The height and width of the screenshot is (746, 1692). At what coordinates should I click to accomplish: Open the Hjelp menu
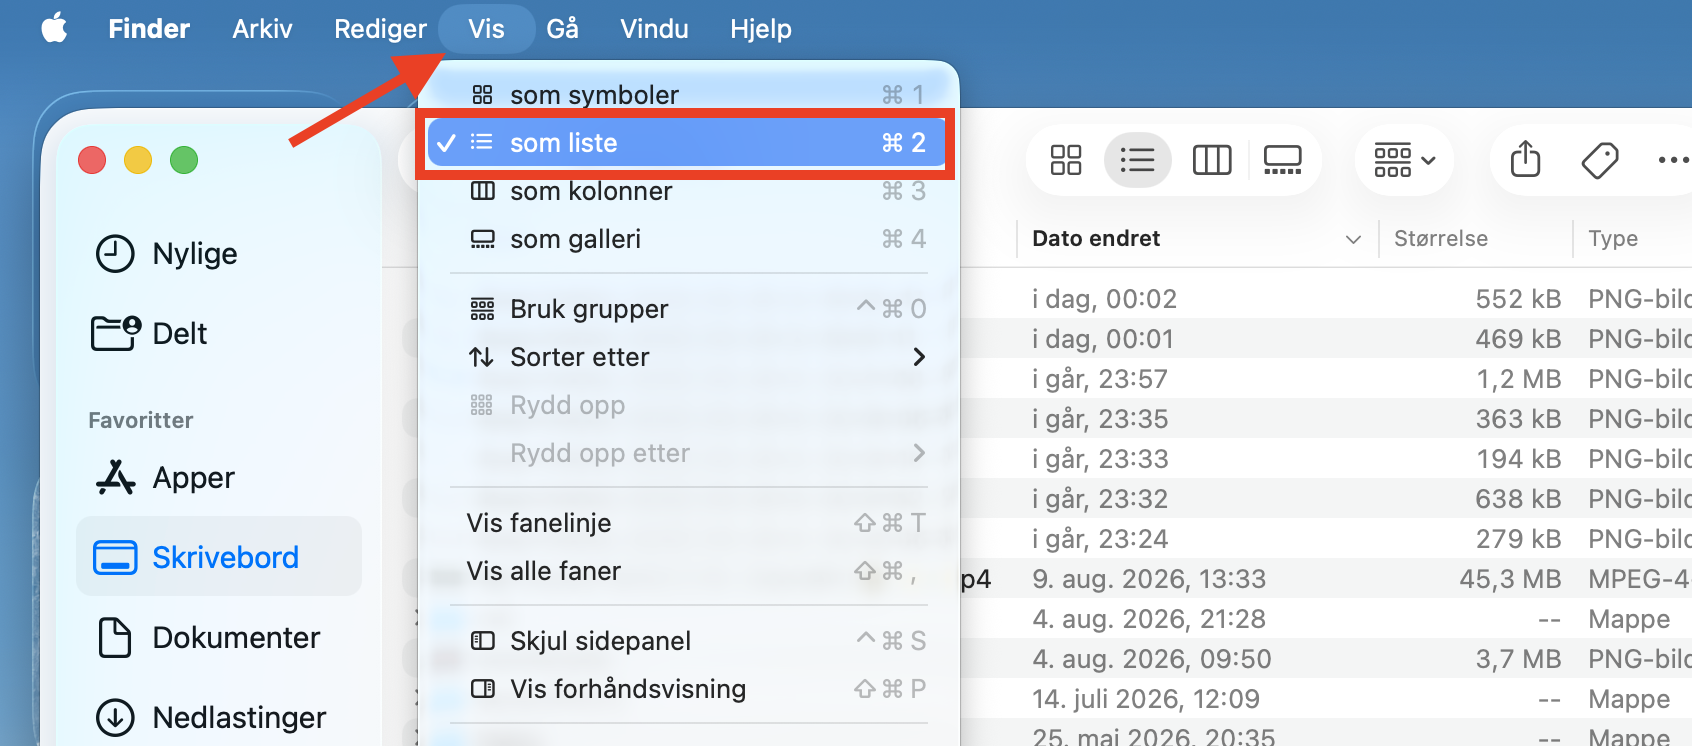coord(761,28)
